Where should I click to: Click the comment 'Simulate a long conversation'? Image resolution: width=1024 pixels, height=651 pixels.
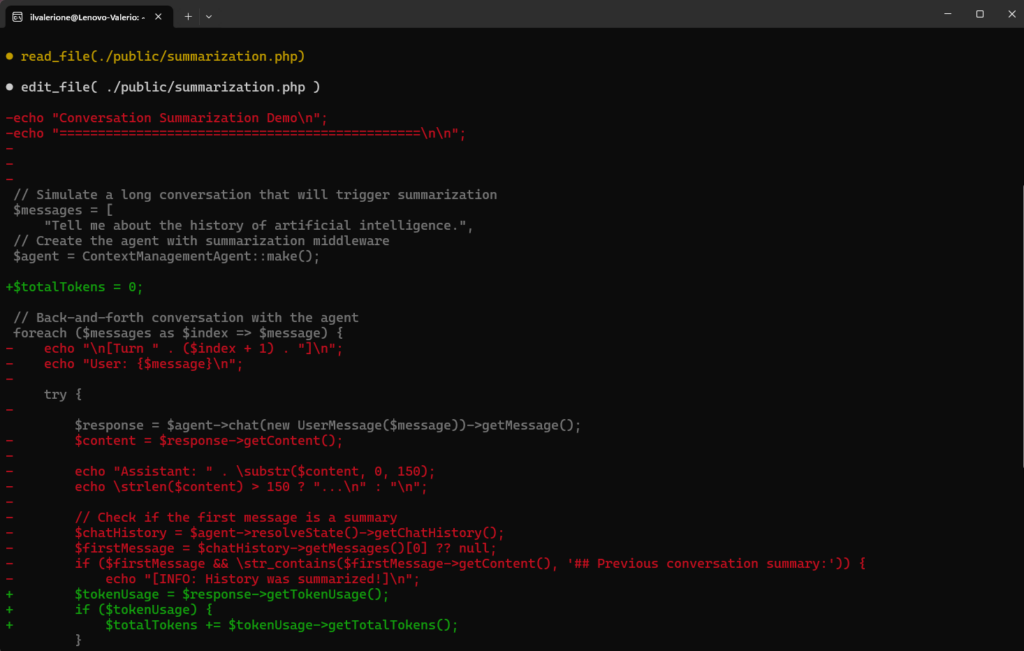[x=255, y=195]
